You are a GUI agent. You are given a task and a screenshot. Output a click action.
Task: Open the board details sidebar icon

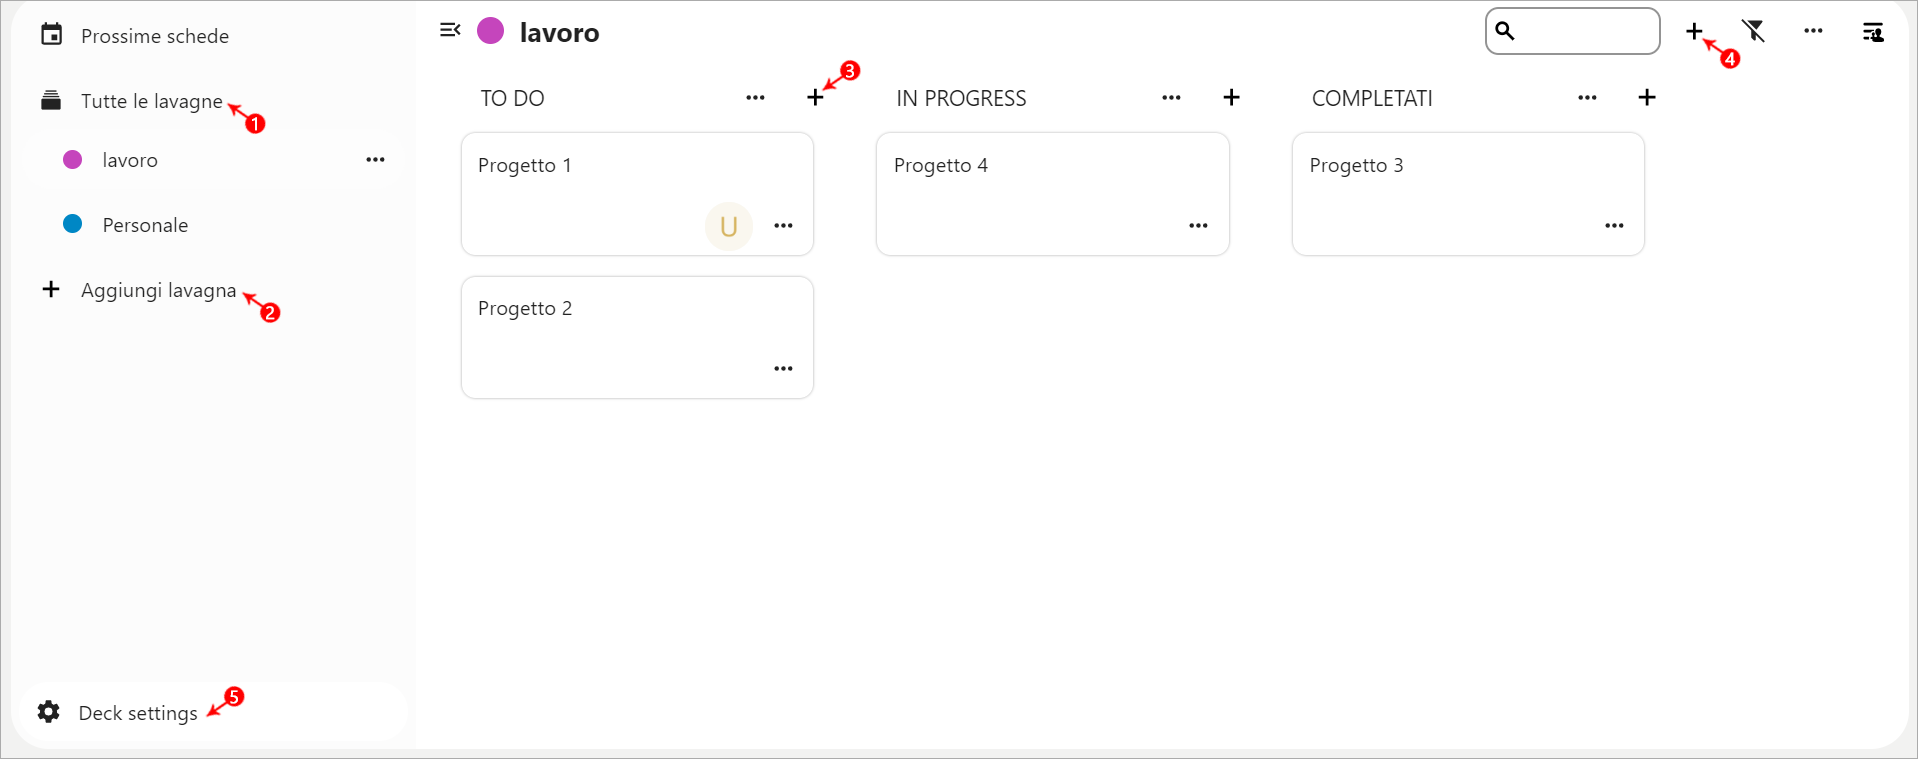[1872, 32]
